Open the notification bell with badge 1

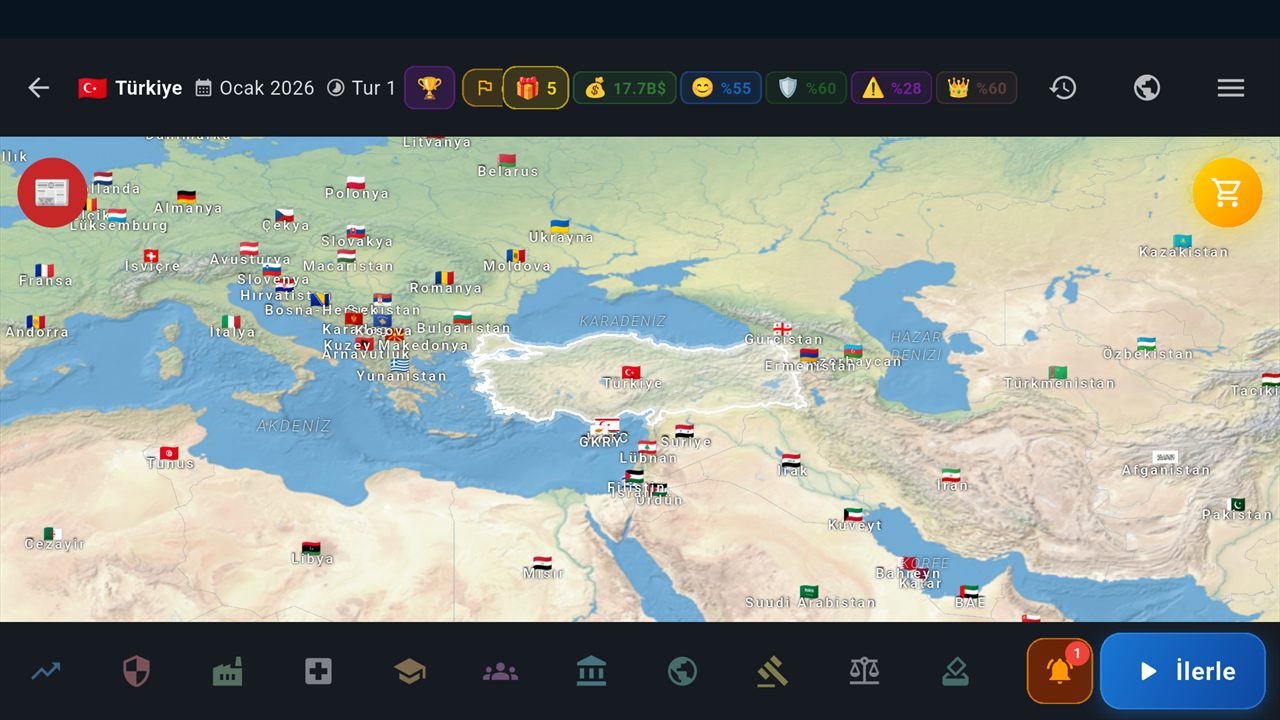pos(1060,671)
